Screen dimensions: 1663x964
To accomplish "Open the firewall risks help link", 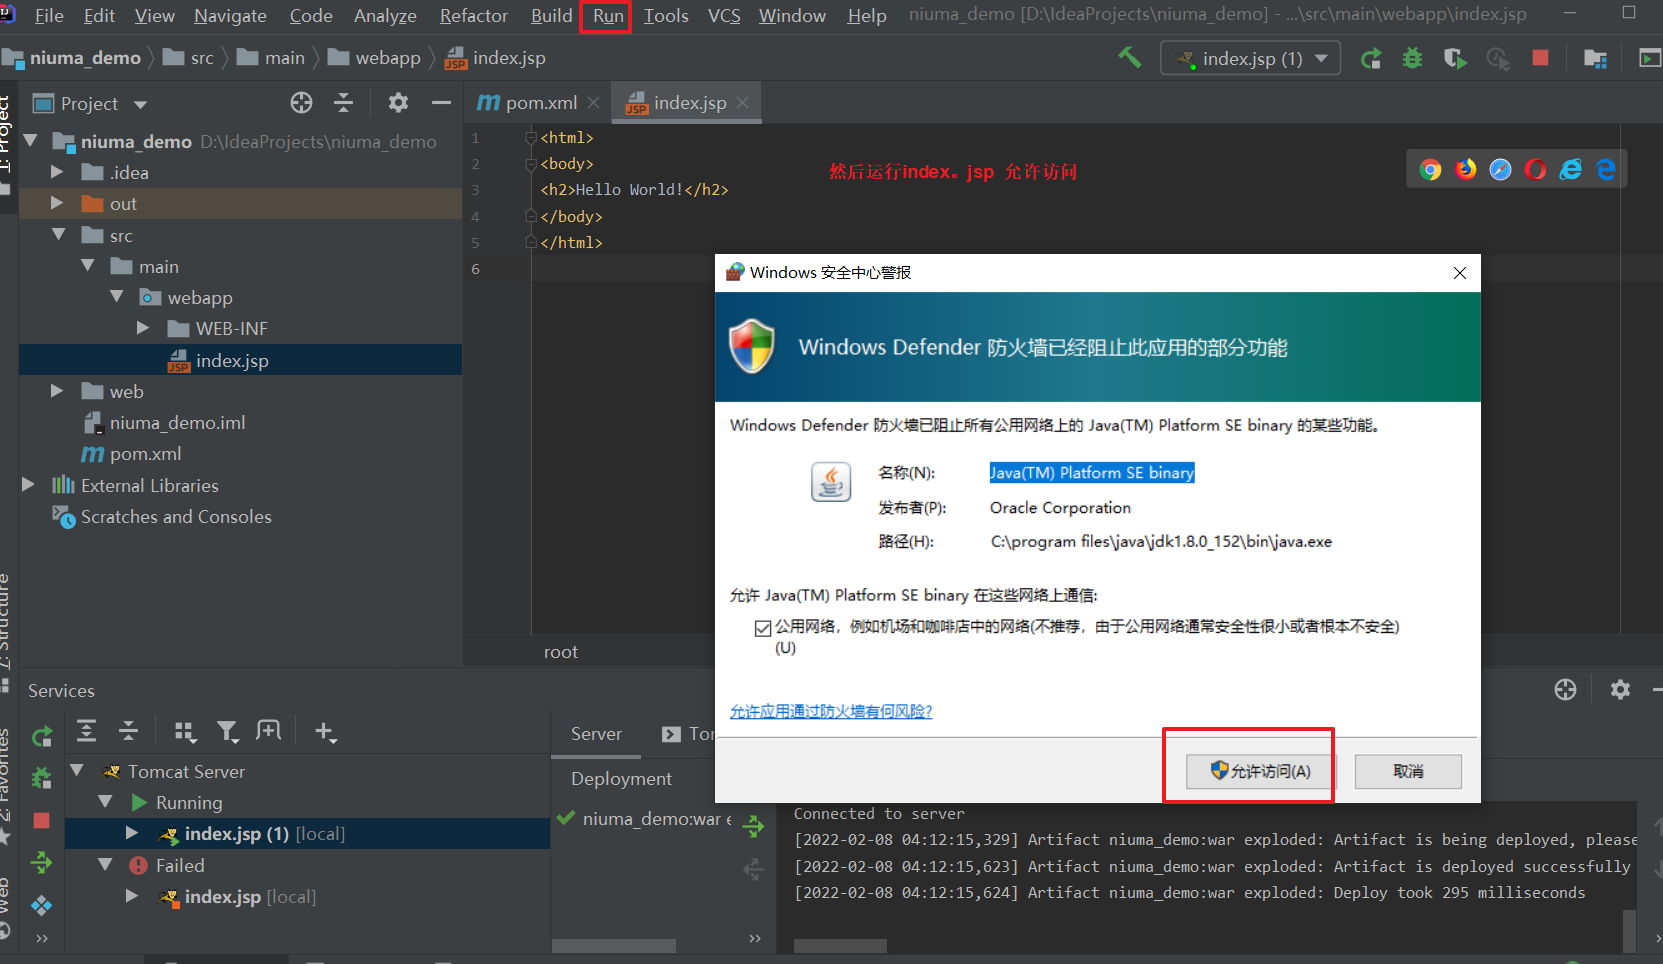I will tap(831, 711).
